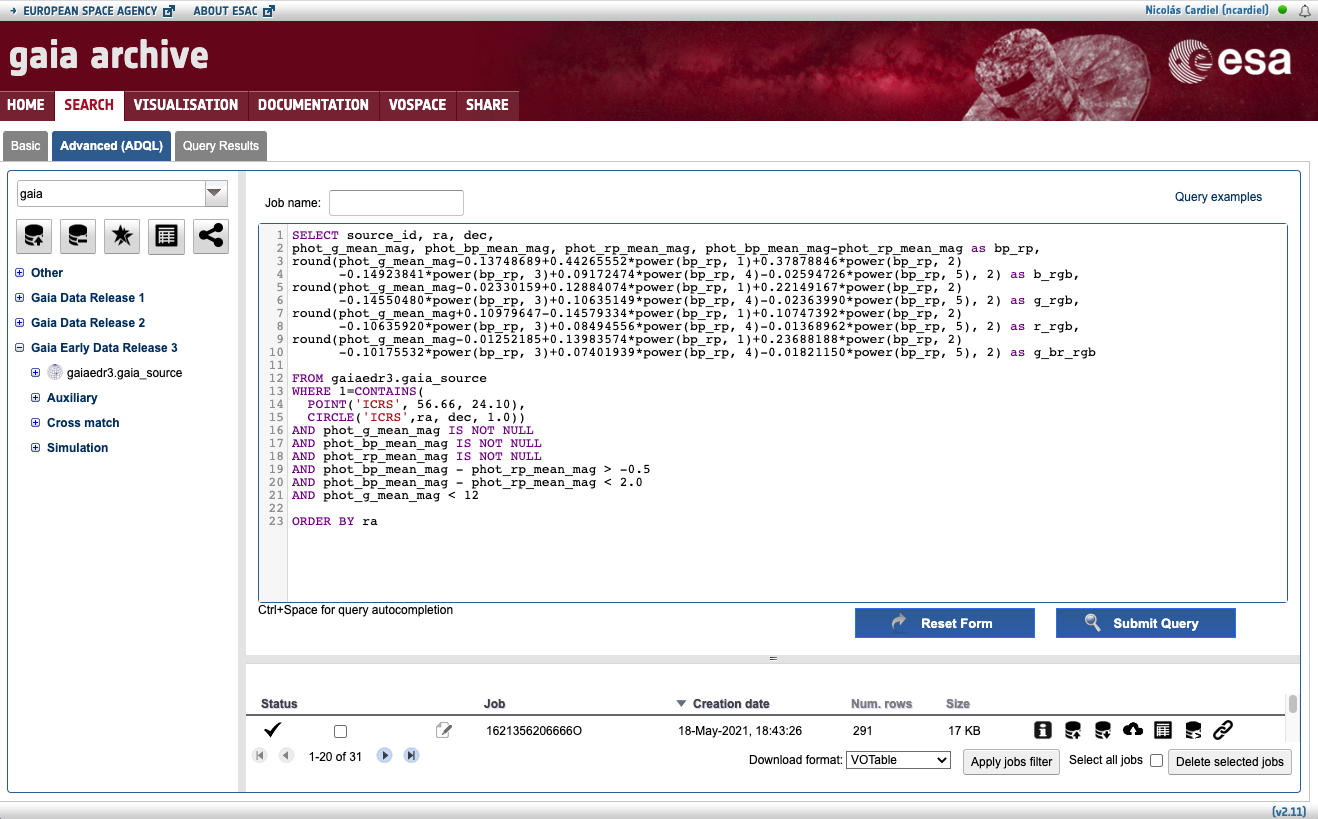The height and width of the screenshot is (819, 1318).
Task: Expand the Auxiliary tree node
Action: click(x=36, y=398)
